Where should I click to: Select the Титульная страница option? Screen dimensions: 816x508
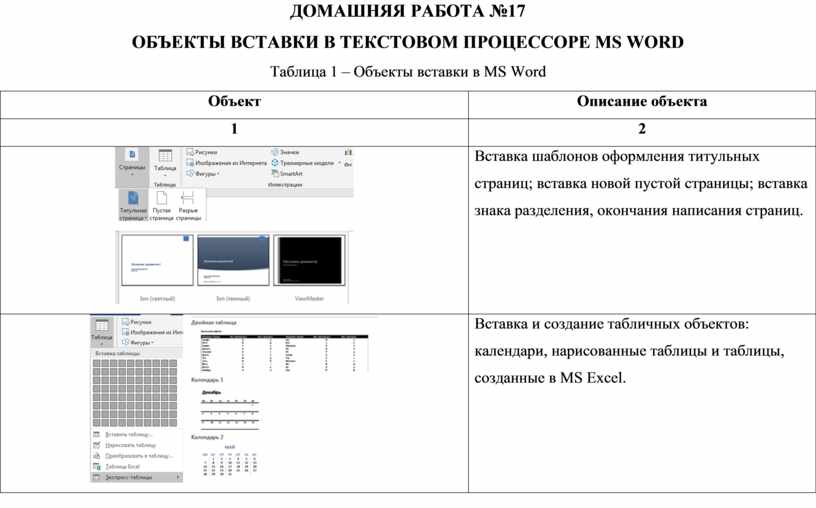(x=133, y=205)
